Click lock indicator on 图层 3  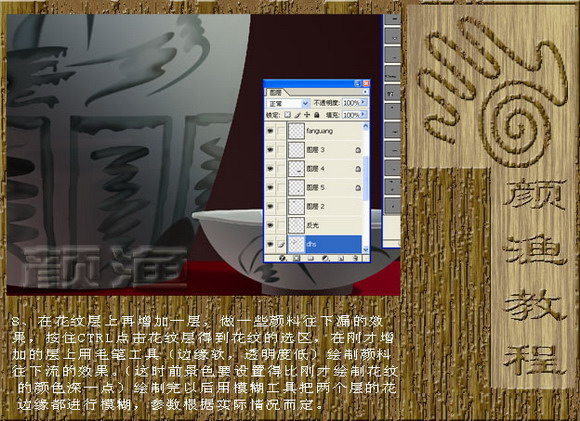[x=358, y=150]
